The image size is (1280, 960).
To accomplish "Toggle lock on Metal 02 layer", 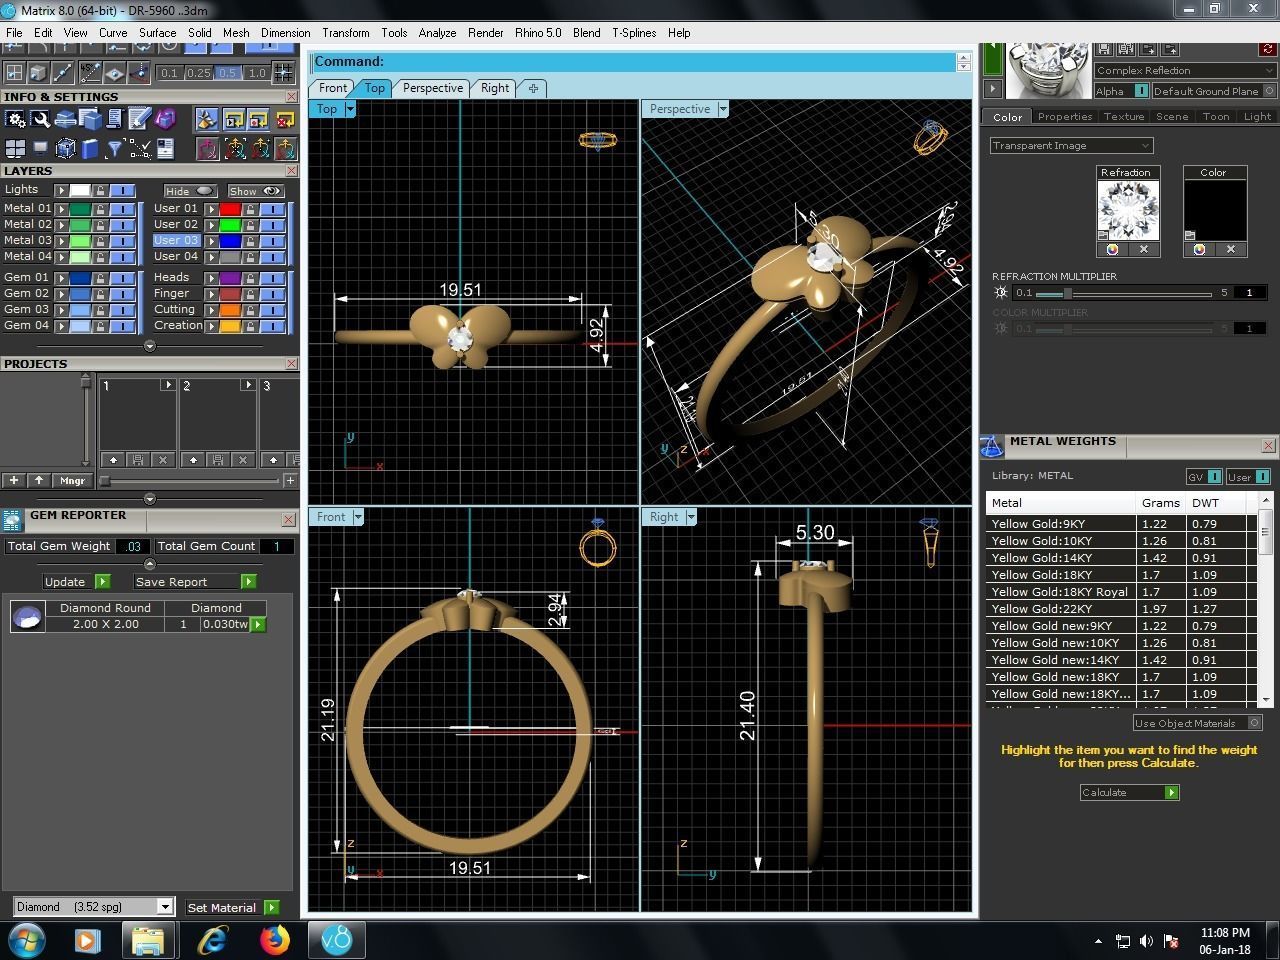I will (100, 225).
